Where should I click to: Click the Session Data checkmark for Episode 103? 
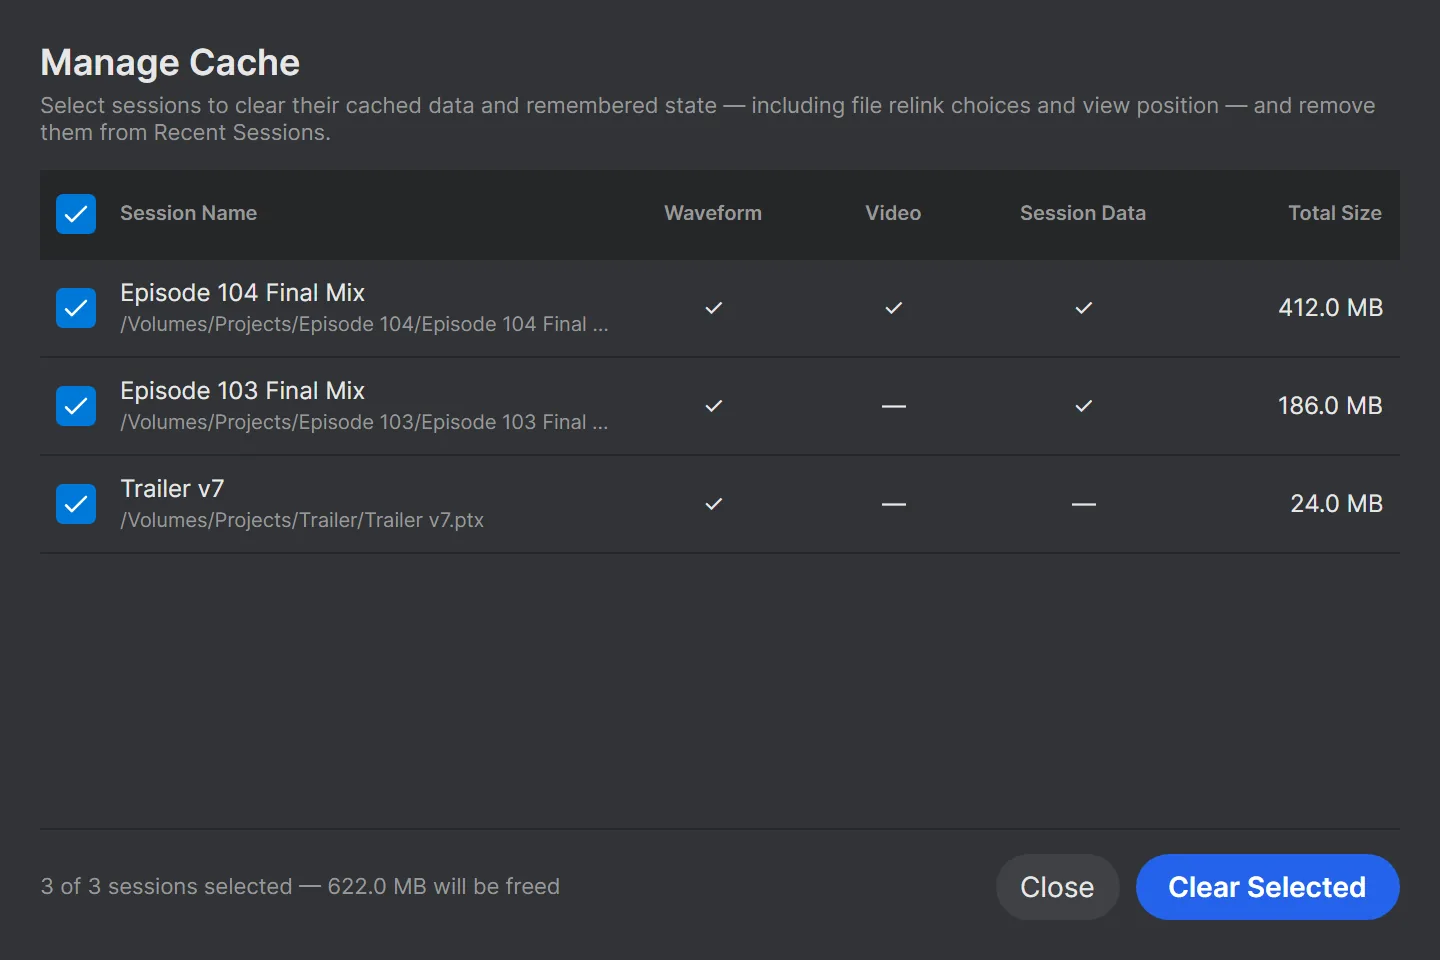(1083, 406)
